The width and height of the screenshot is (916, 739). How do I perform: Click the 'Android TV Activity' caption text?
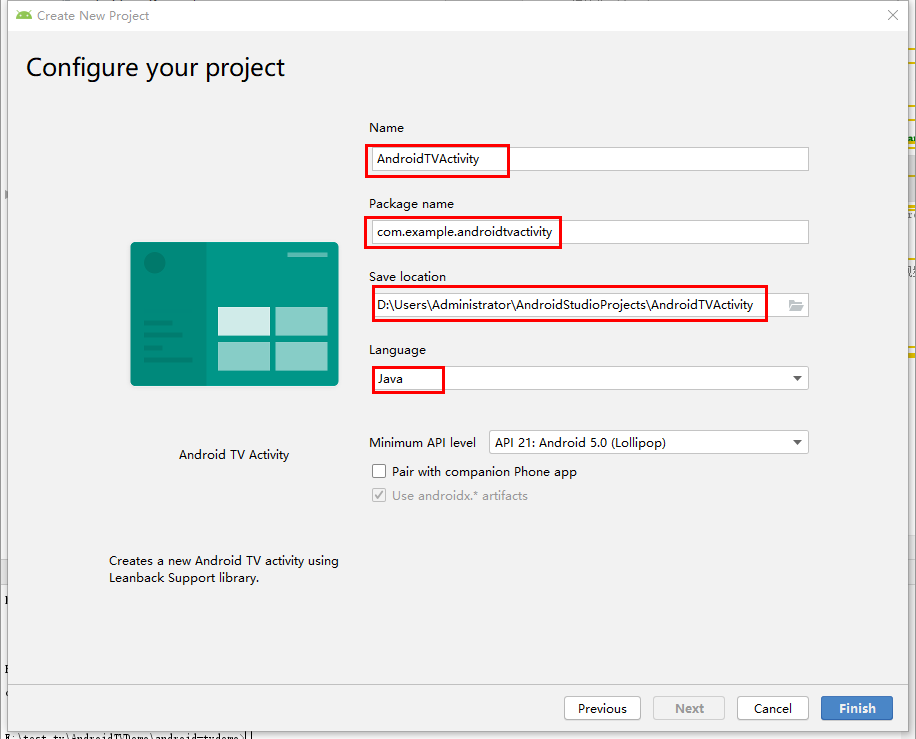(234, 454)
